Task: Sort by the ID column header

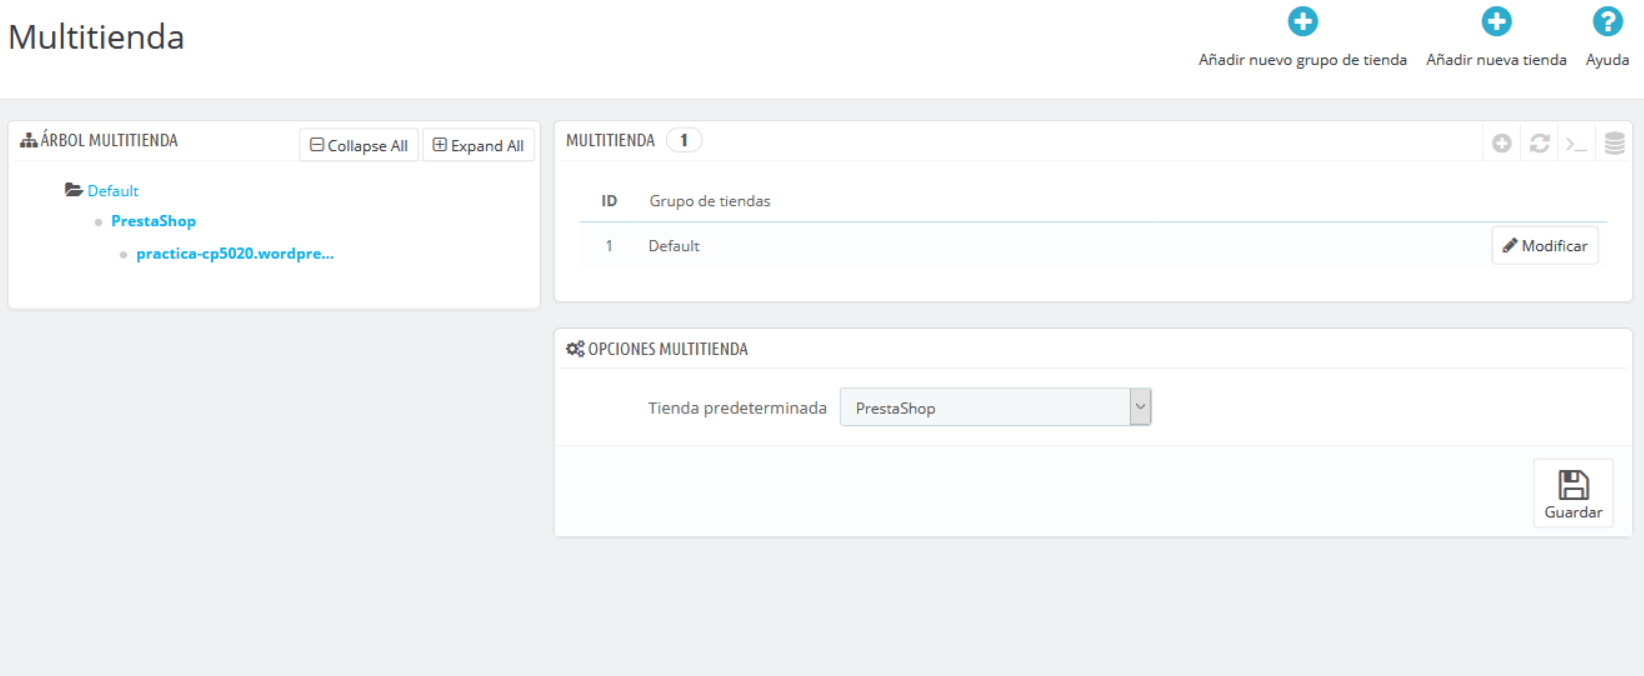Action: click(x=609, y=201)
